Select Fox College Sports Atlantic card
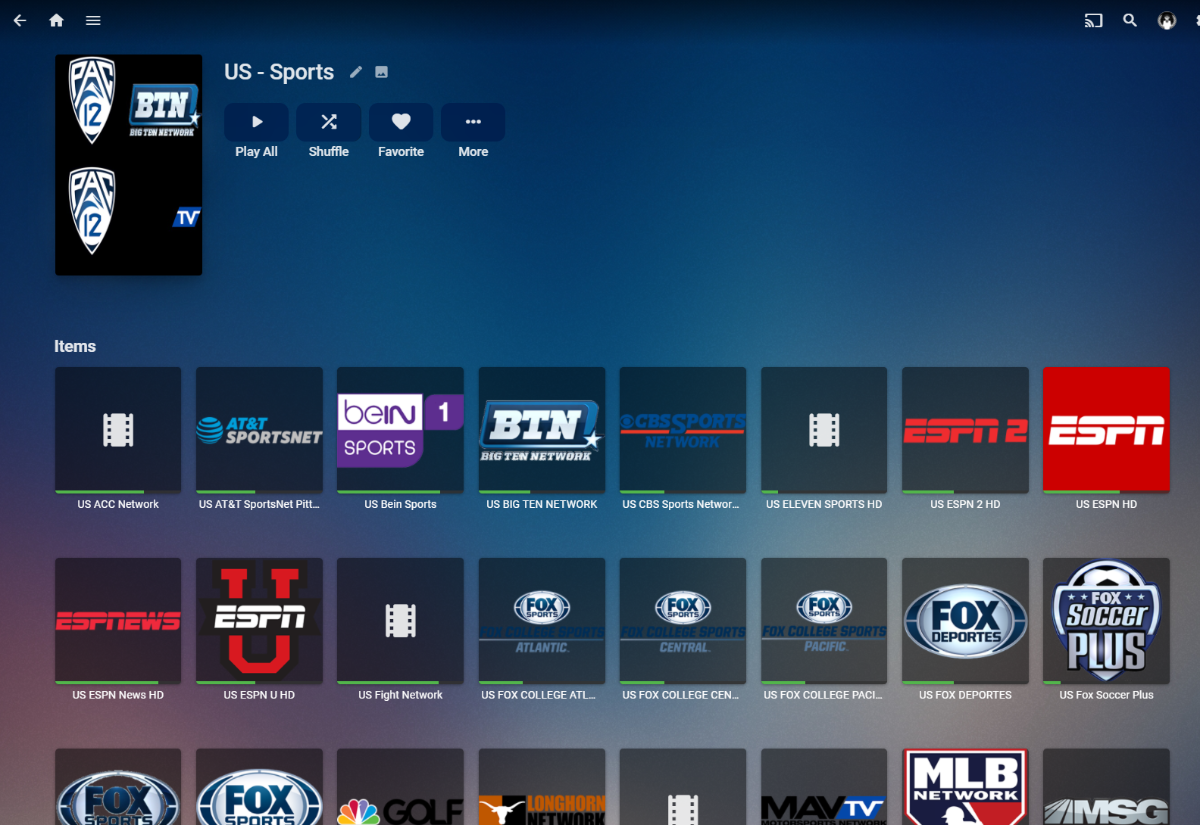The height and width of the screenshot is (825, 1200). click(542, 621)
